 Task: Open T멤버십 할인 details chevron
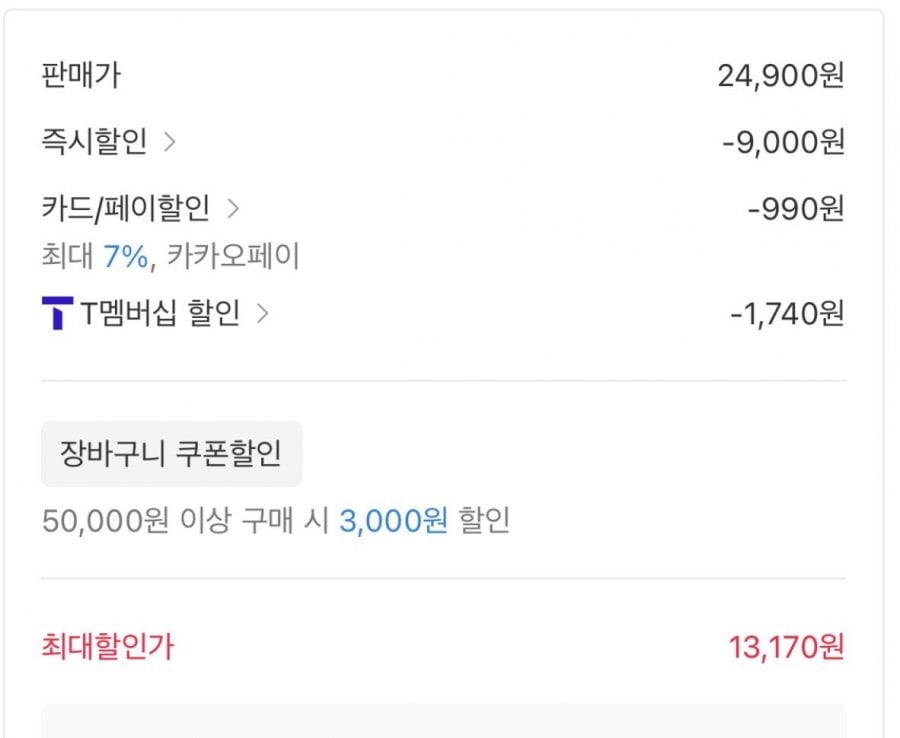tap(262, 314)
